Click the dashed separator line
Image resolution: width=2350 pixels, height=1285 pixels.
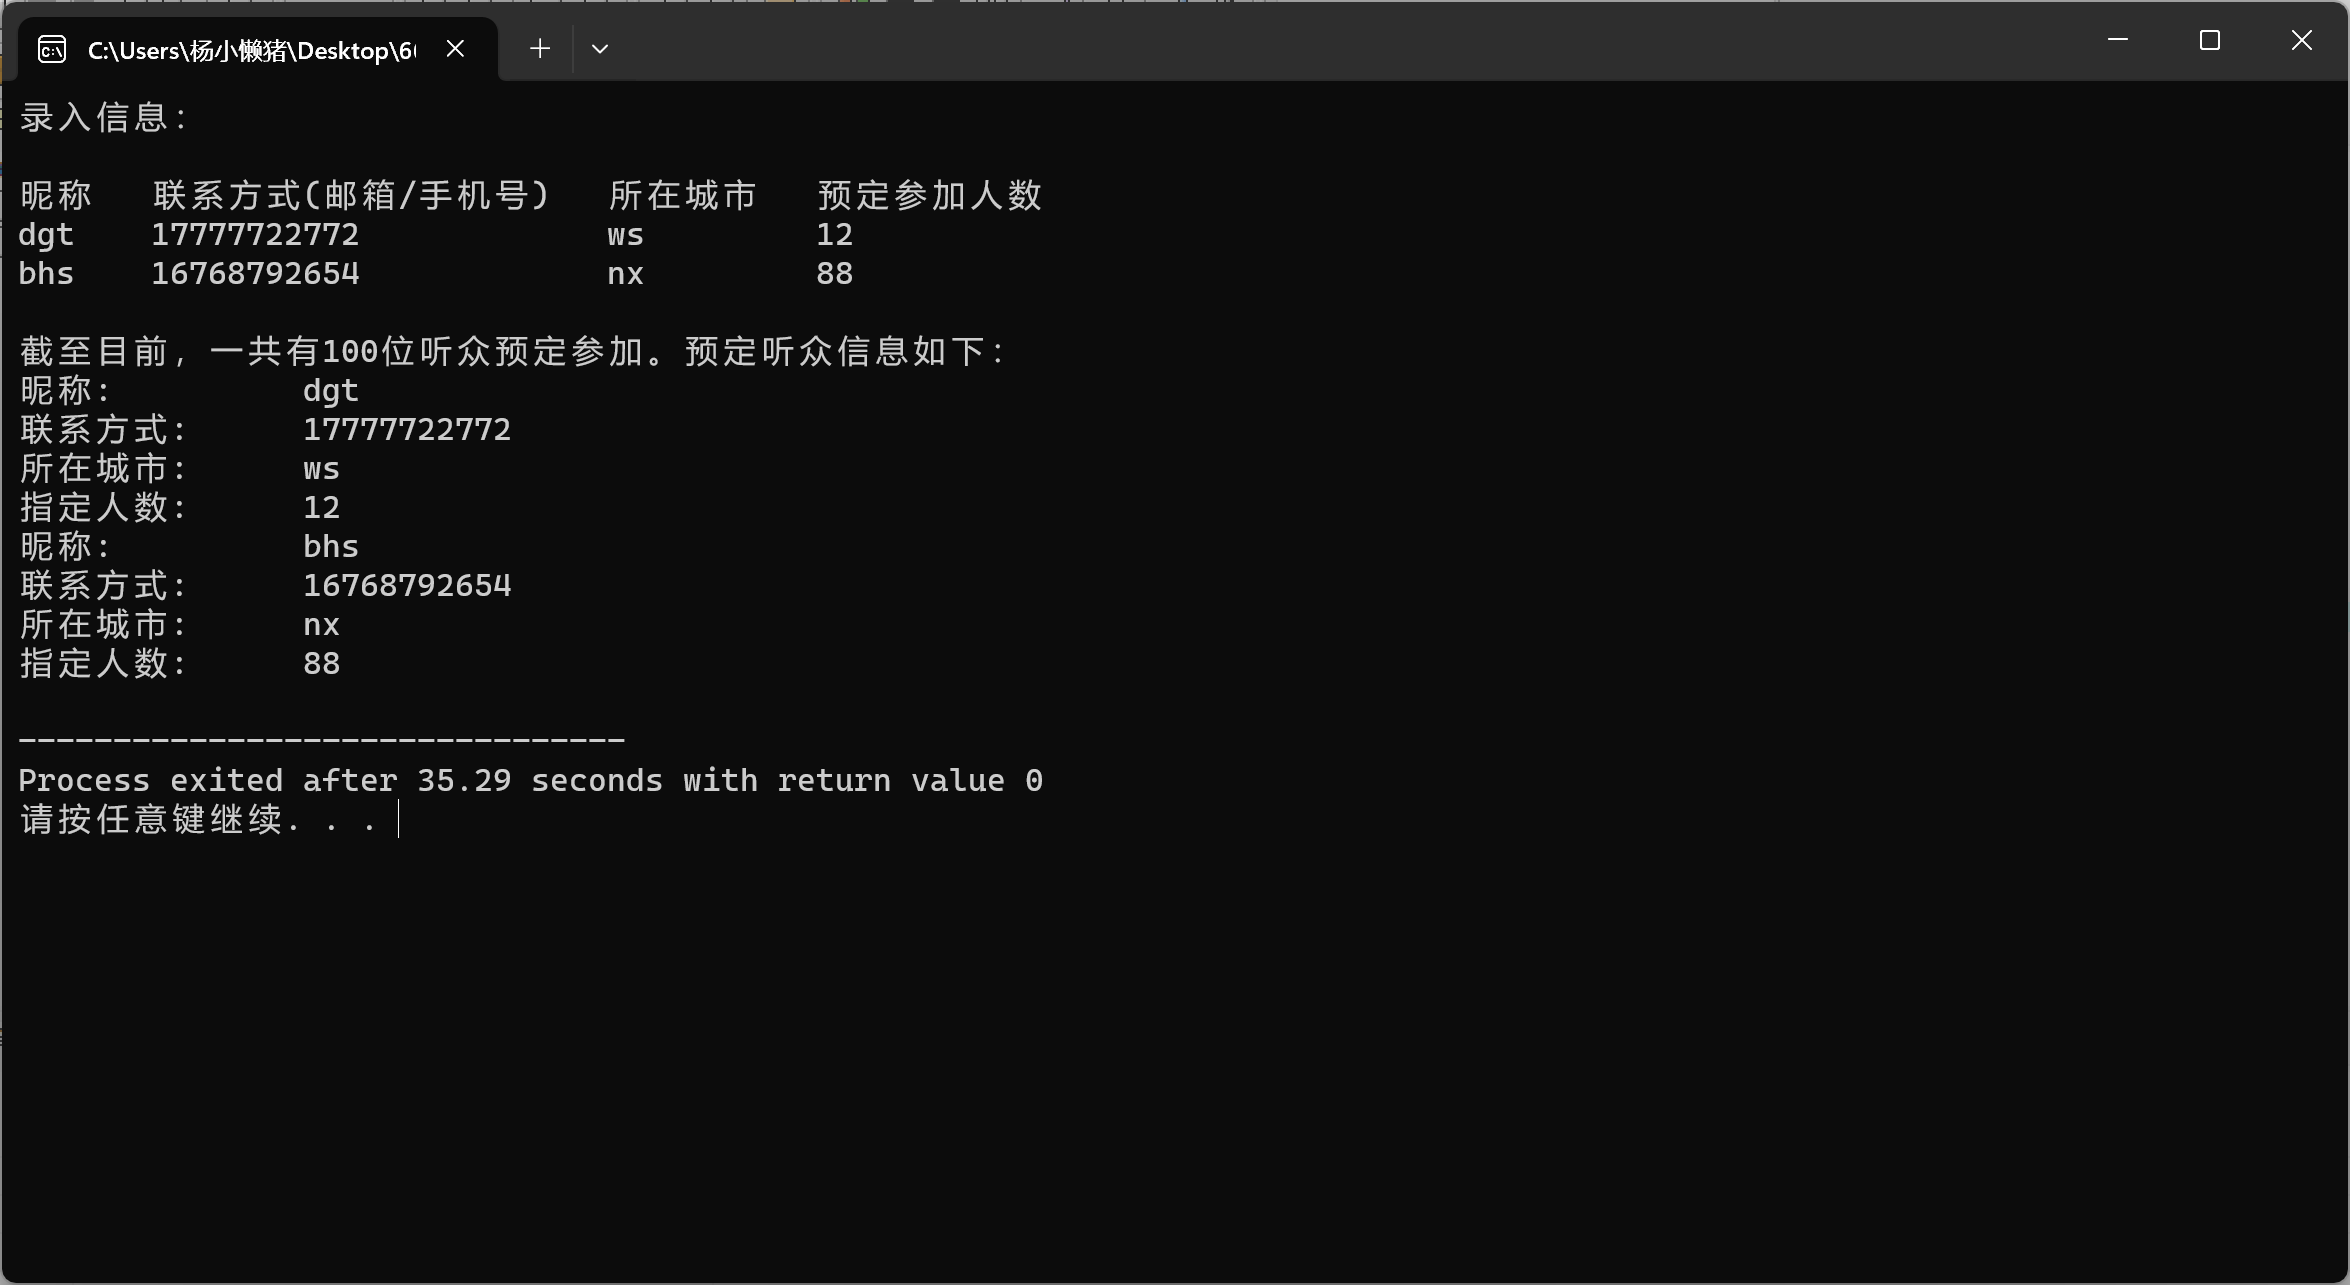pyautogui.click(x=320, y=741)
